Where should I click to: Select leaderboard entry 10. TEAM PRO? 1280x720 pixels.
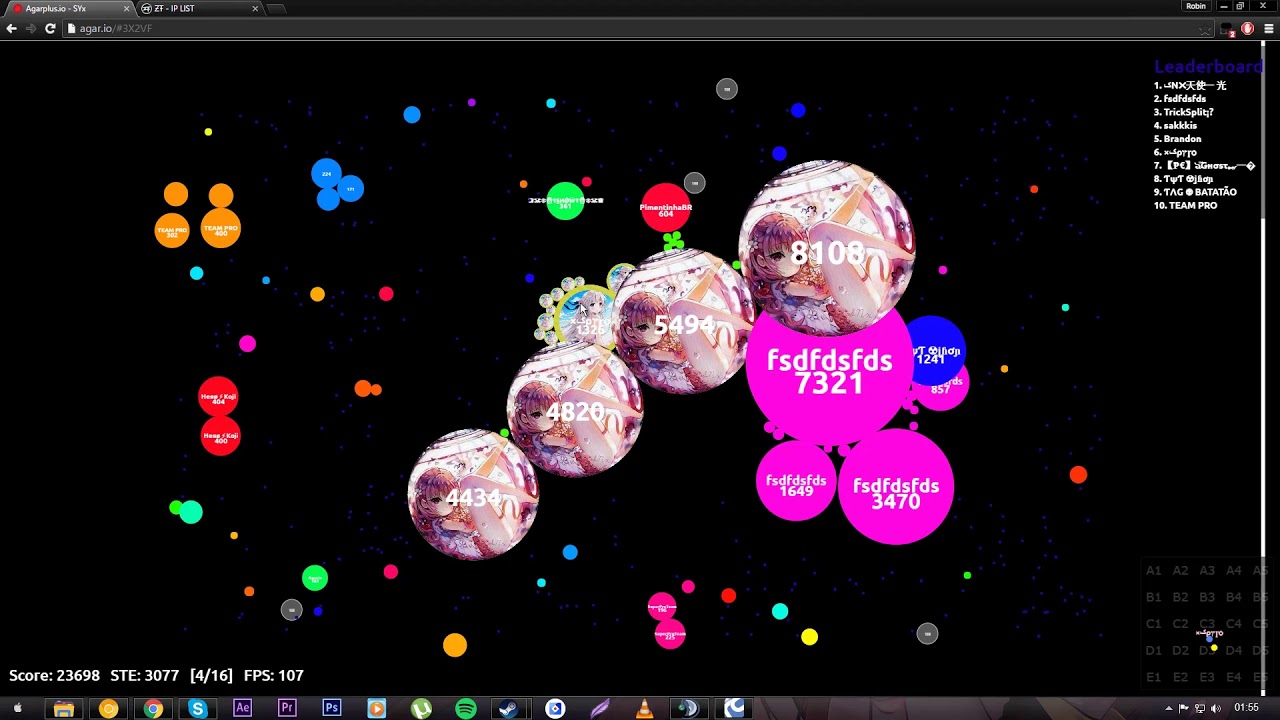tap(1186, 205)
